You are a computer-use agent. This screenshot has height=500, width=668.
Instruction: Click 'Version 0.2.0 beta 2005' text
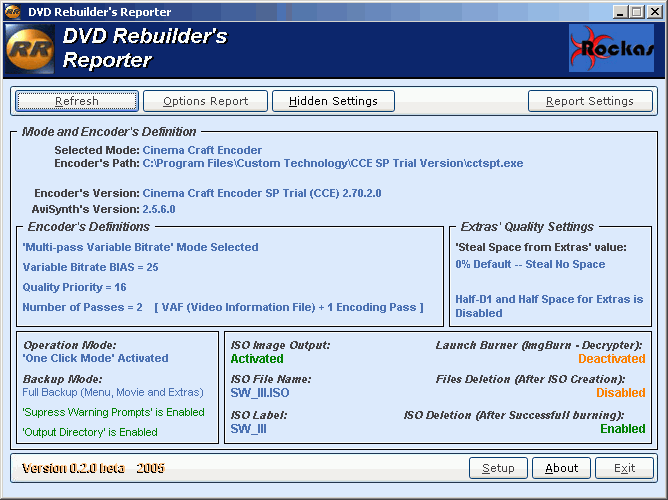coord(93,468)
